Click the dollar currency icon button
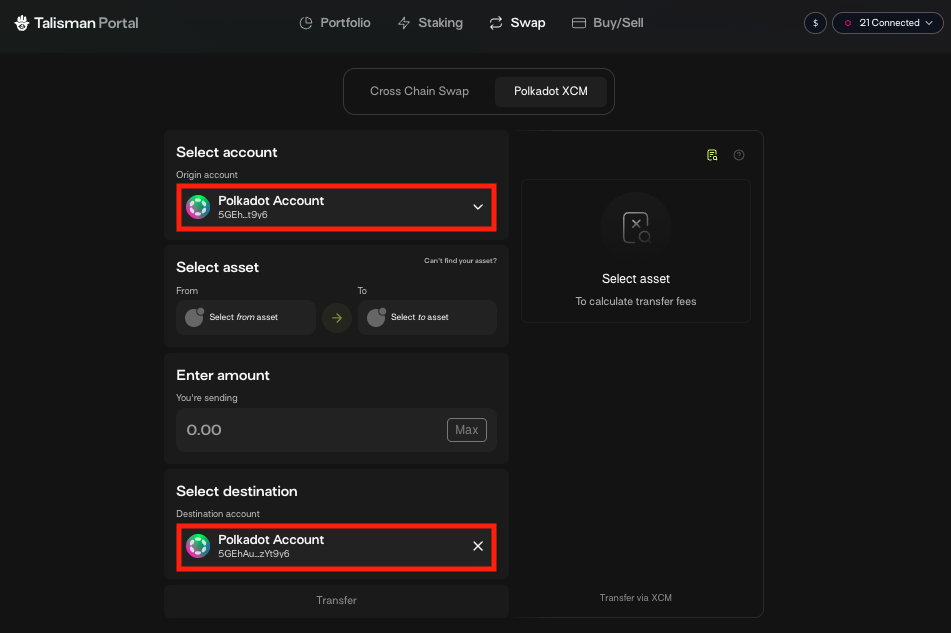 (815, 23)
